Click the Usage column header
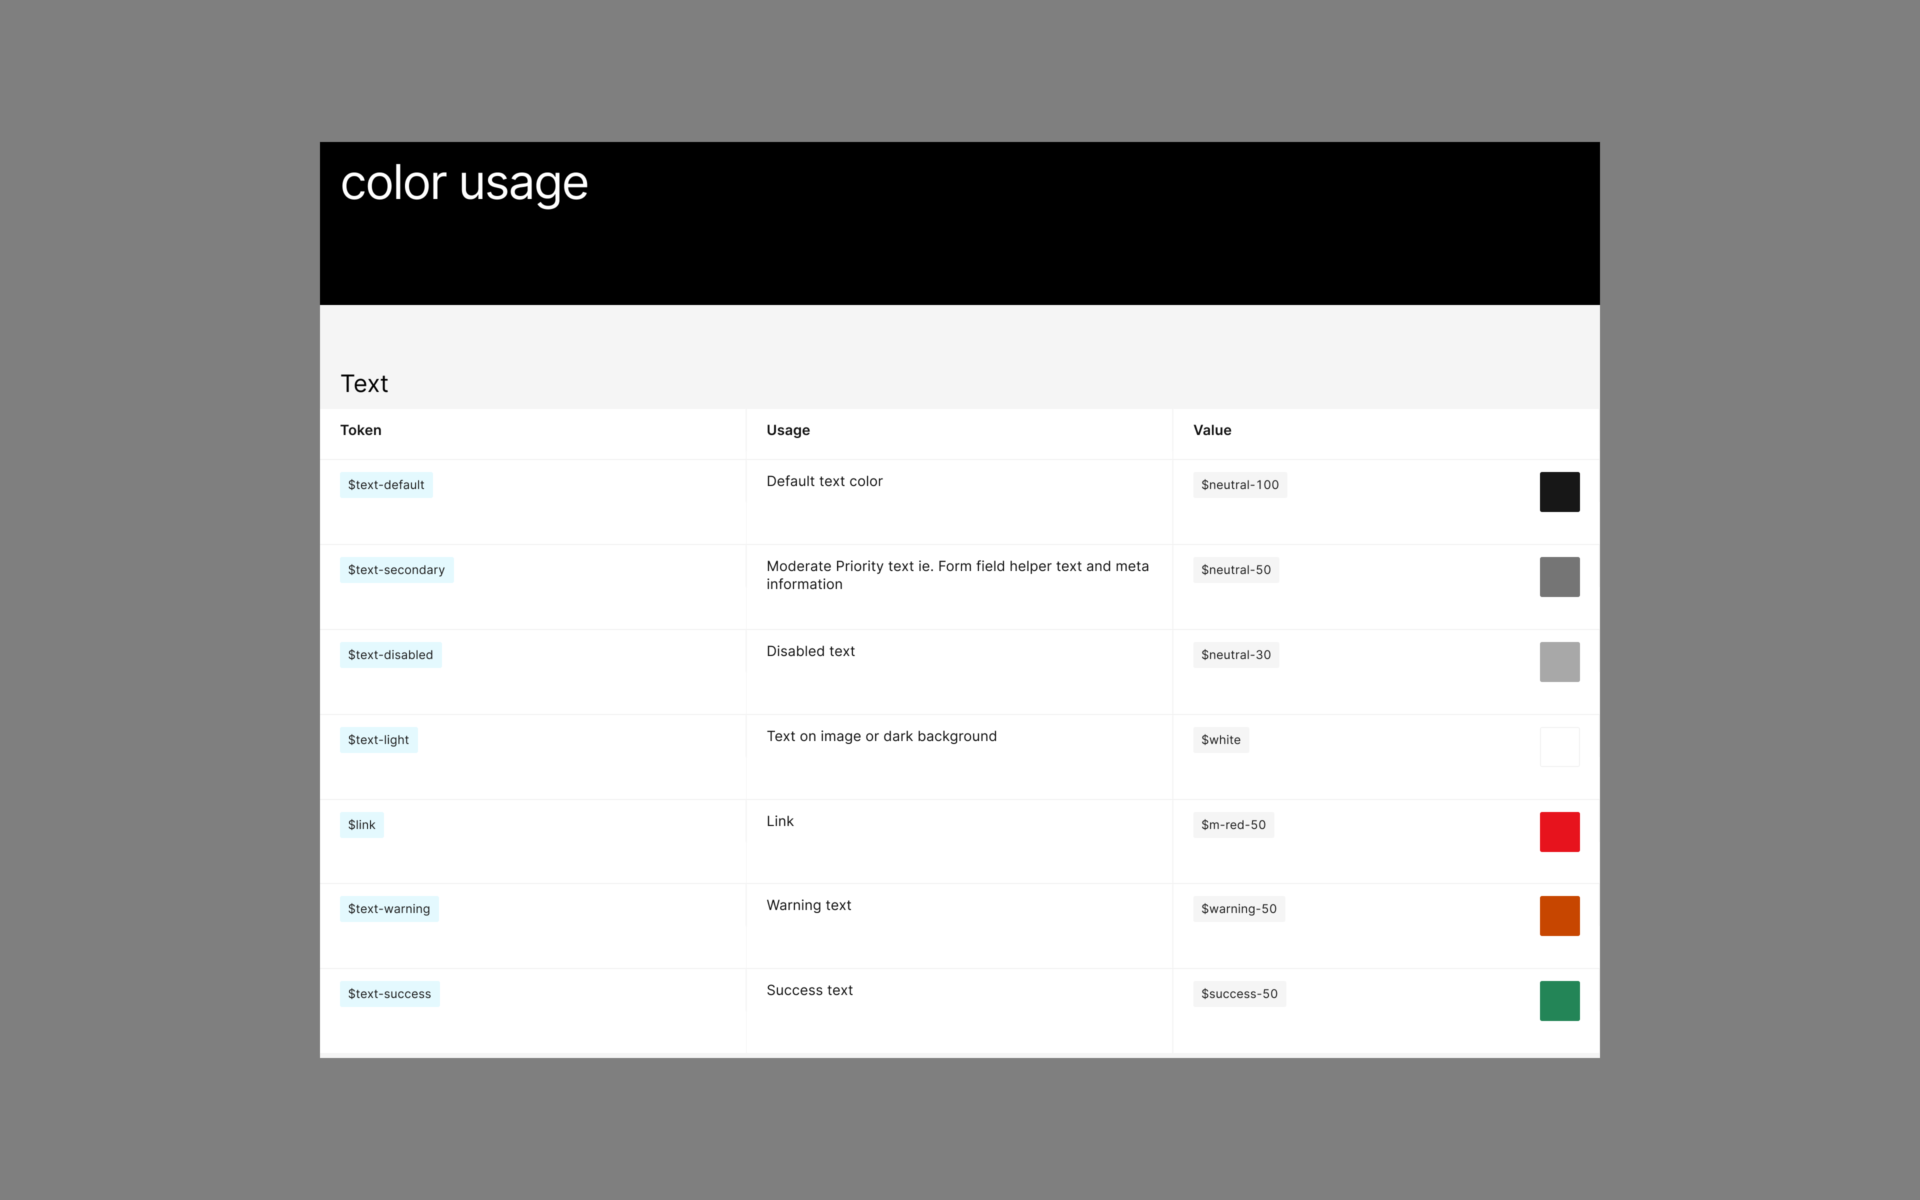 [x=788, y=430]
